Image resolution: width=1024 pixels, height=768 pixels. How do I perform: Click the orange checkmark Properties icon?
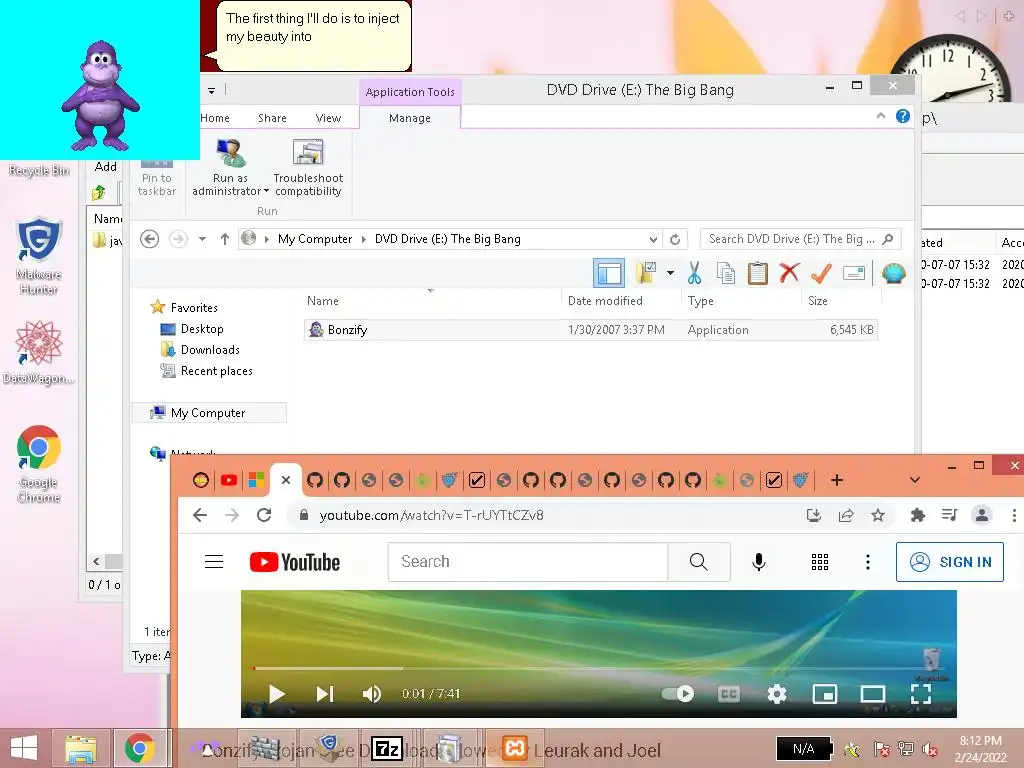[x=821, y=273]
